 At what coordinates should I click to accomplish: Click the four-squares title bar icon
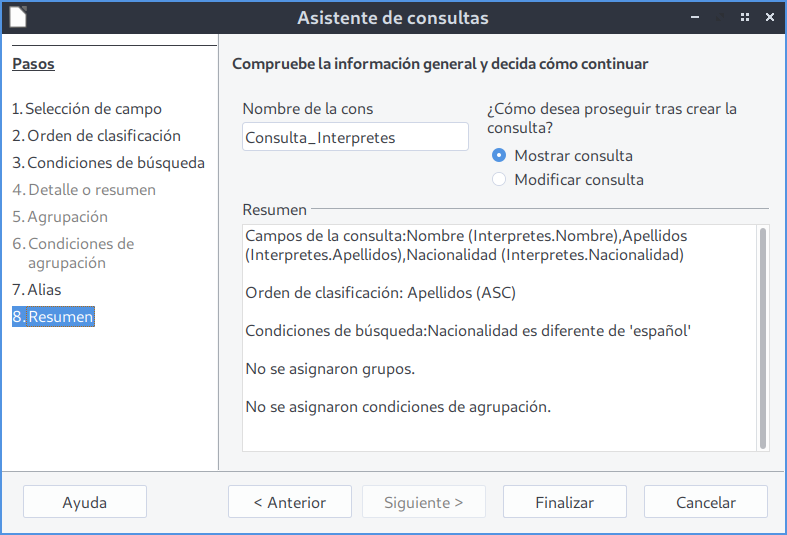point(744,18)
